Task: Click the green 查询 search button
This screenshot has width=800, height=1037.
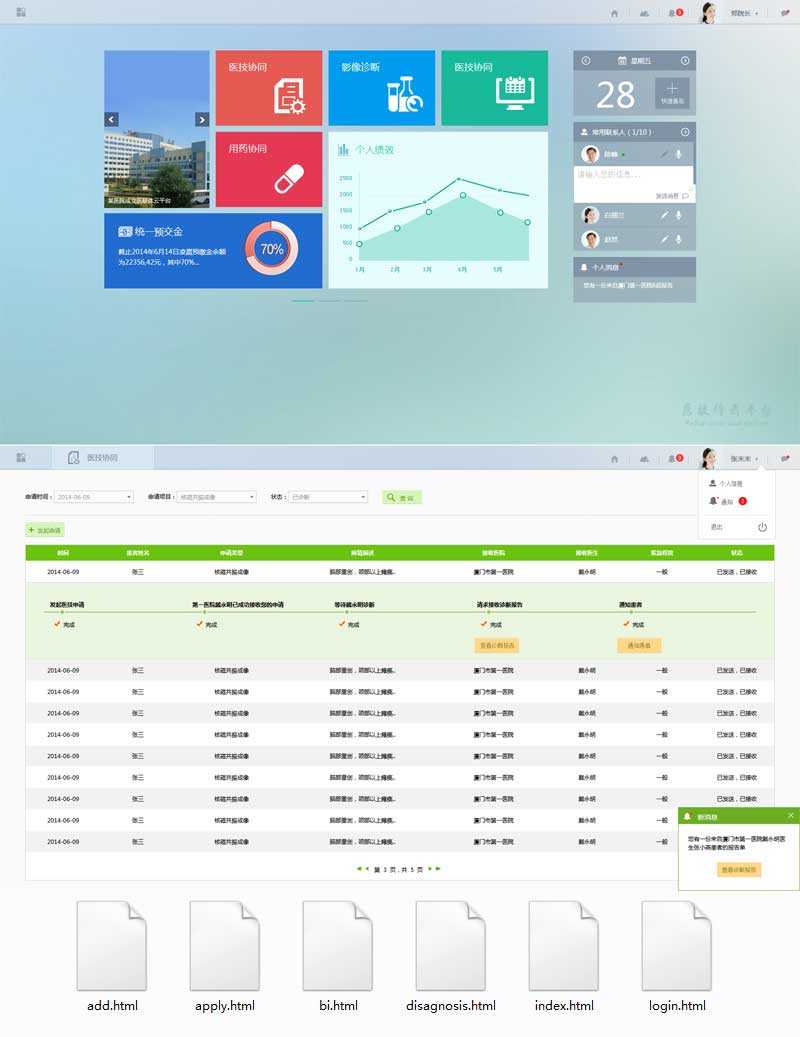Action: 402,497
